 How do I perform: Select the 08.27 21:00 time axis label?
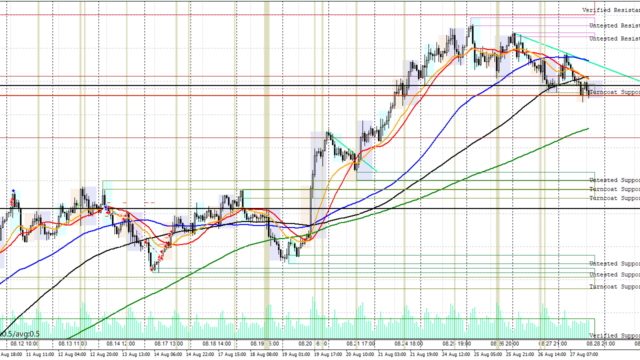(553, 344)
